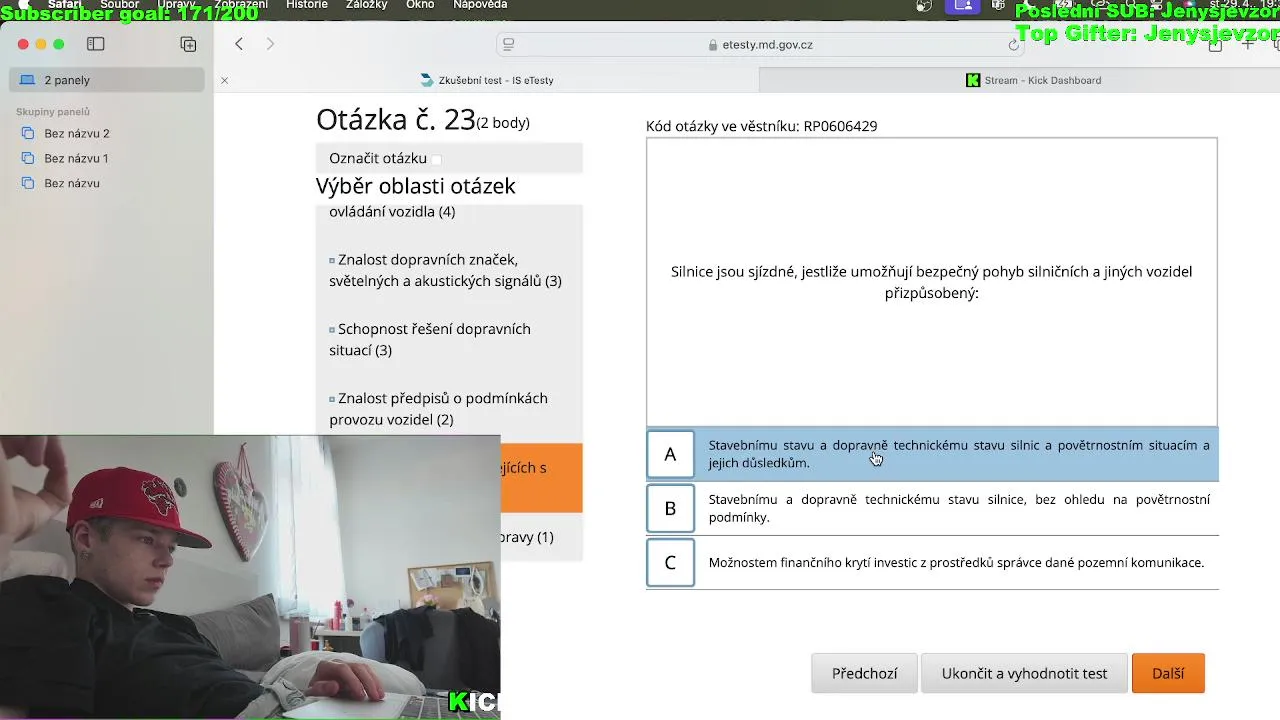
Task: Select category Znalost dopravních značek
Action: coord(446,270)
